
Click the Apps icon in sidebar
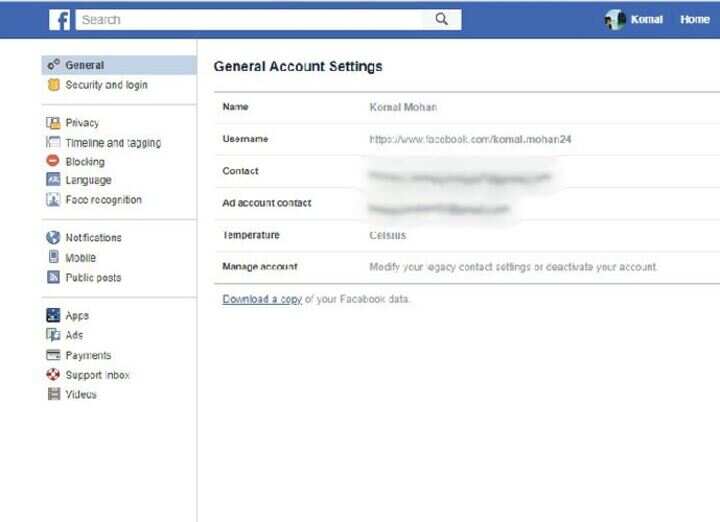click(53, 315)
